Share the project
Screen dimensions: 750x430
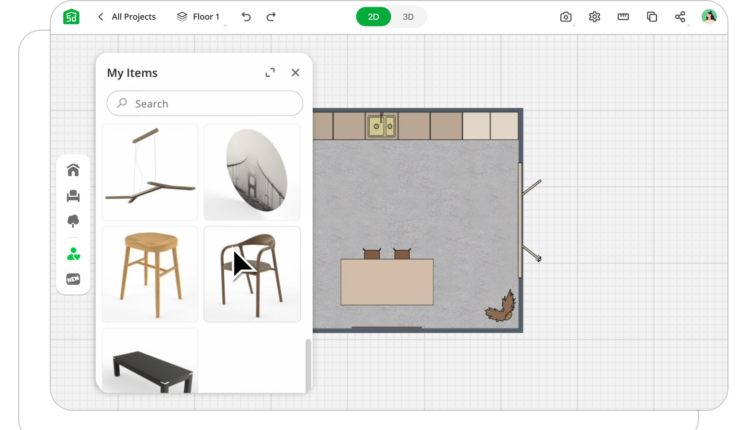pos(680,17)
